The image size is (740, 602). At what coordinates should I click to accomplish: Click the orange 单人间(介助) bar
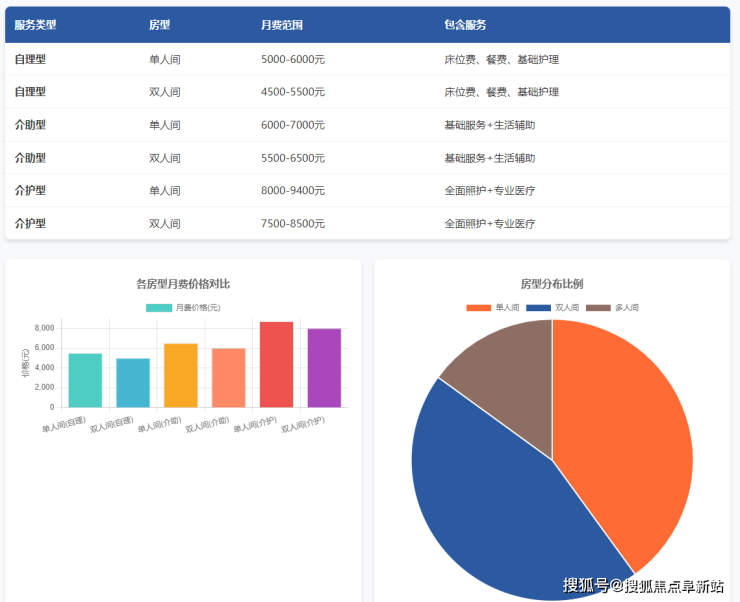click(181, 376)
